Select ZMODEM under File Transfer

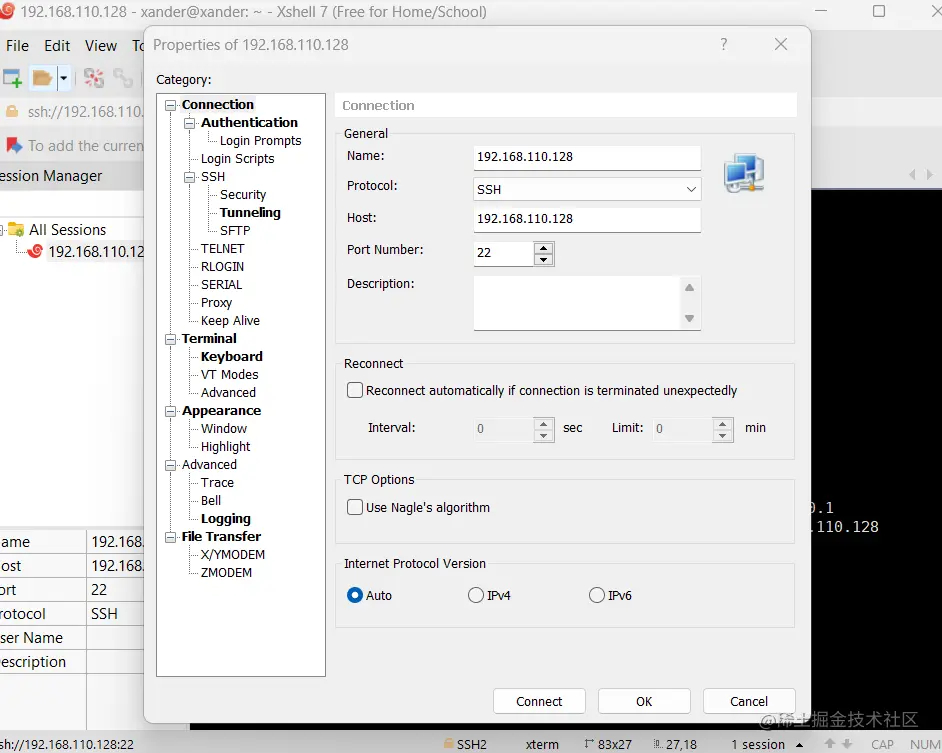(226, 573)
